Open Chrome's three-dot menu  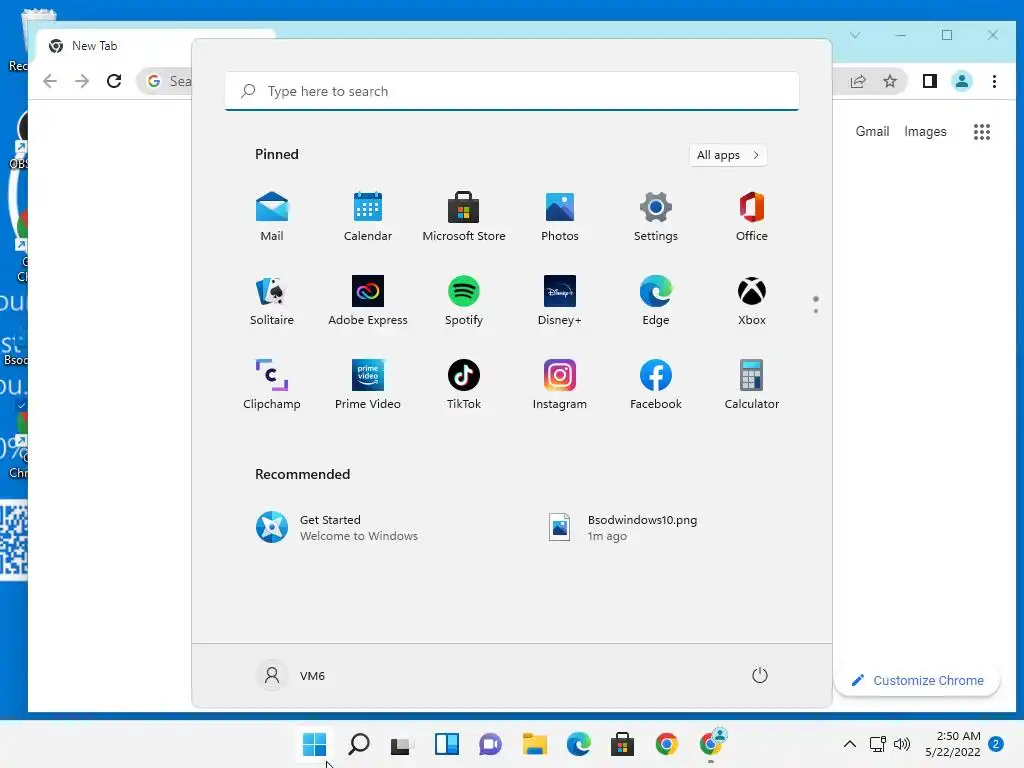(994, 81)
